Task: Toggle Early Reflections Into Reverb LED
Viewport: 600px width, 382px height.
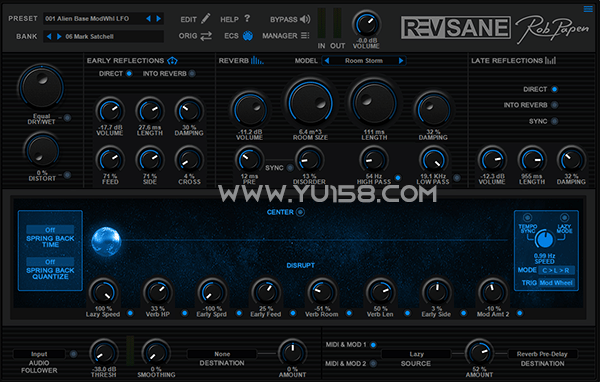Action: 192,73
